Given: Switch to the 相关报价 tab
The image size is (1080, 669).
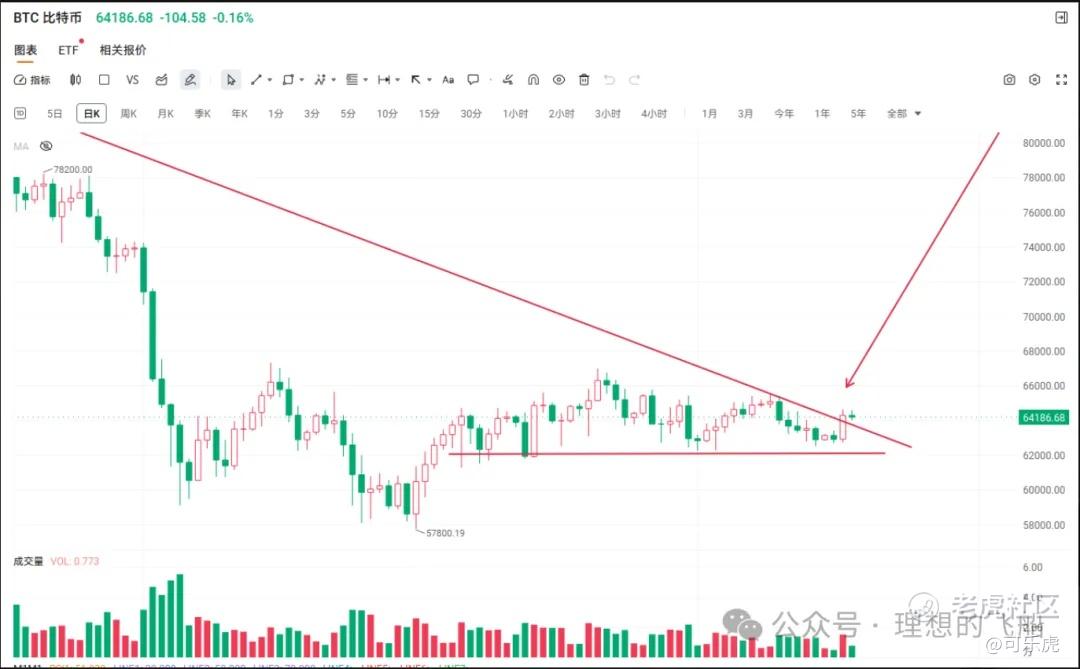Looking at the screenshot, I should tap(123, 50).
